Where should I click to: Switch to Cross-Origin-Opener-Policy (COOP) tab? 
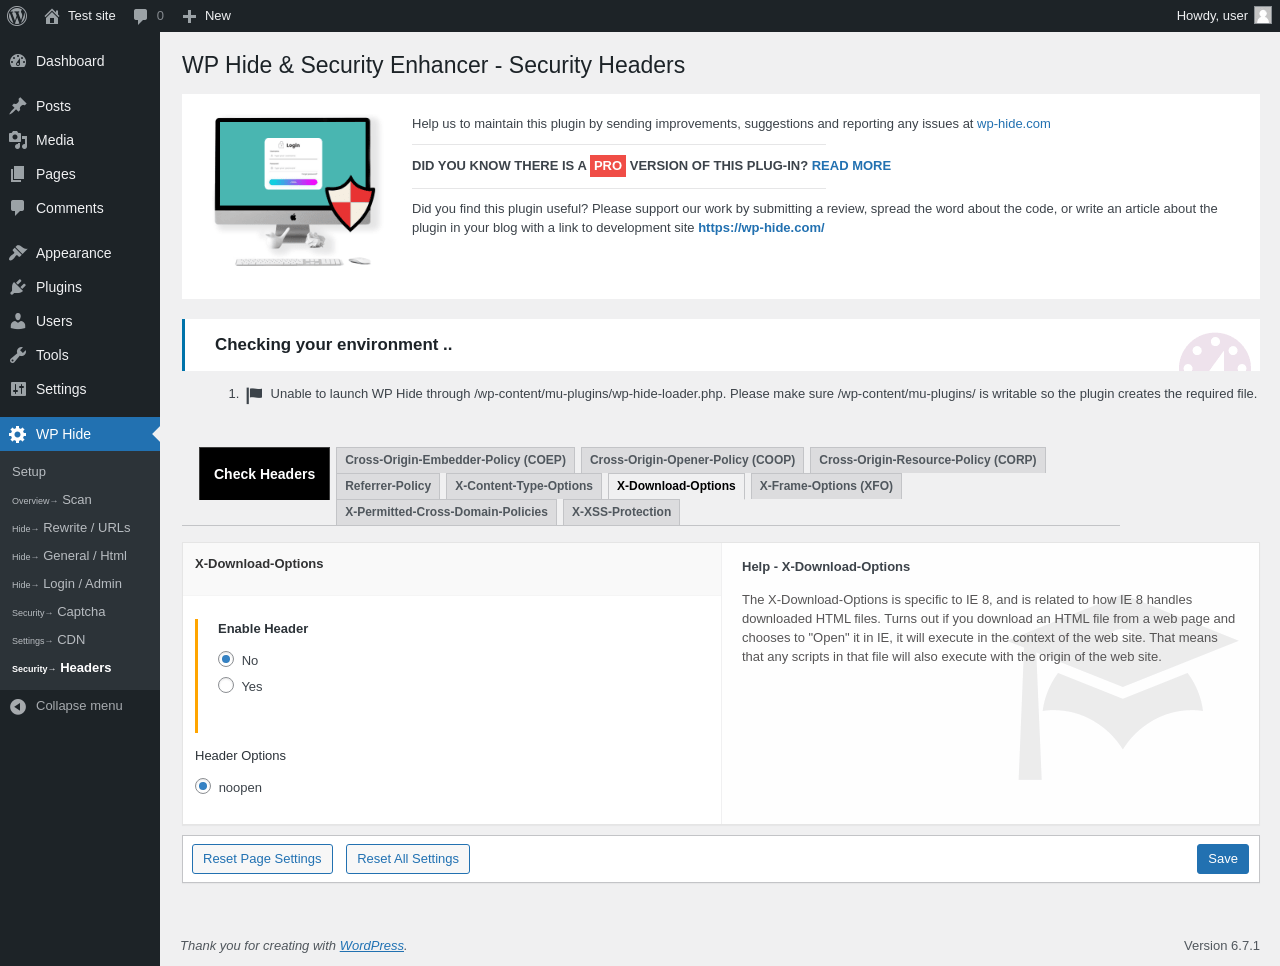(692, 460)
